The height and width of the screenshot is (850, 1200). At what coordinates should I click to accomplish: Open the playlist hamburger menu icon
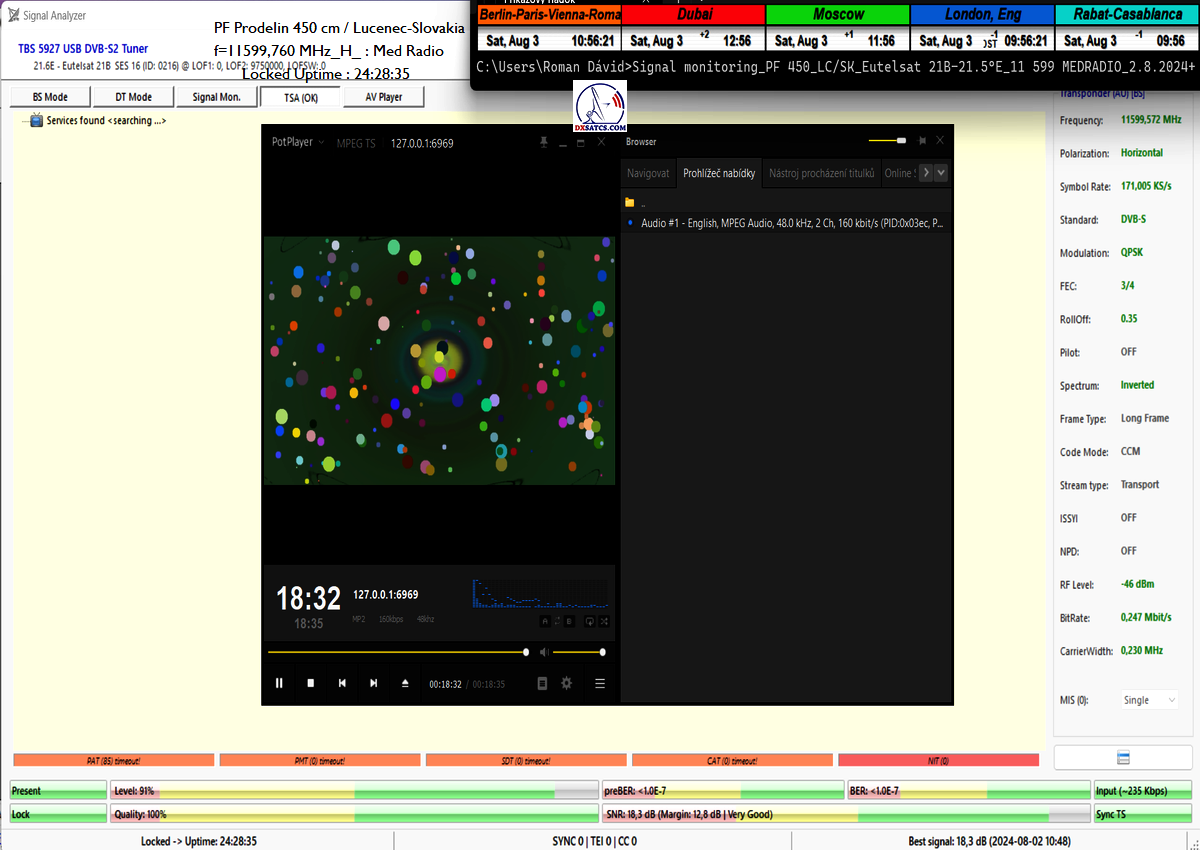coord(600,683)
